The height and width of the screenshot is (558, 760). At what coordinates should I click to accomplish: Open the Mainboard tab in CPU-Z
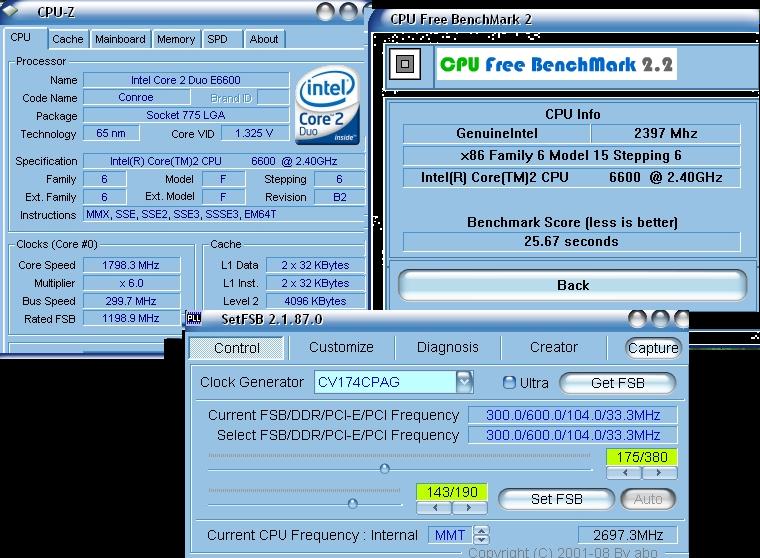click(120, 39)
